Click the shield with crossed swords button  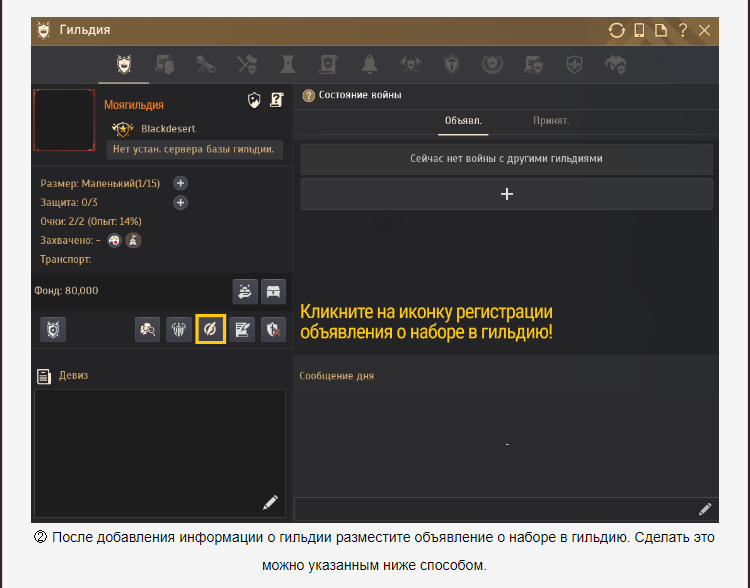tap(53, 329)
